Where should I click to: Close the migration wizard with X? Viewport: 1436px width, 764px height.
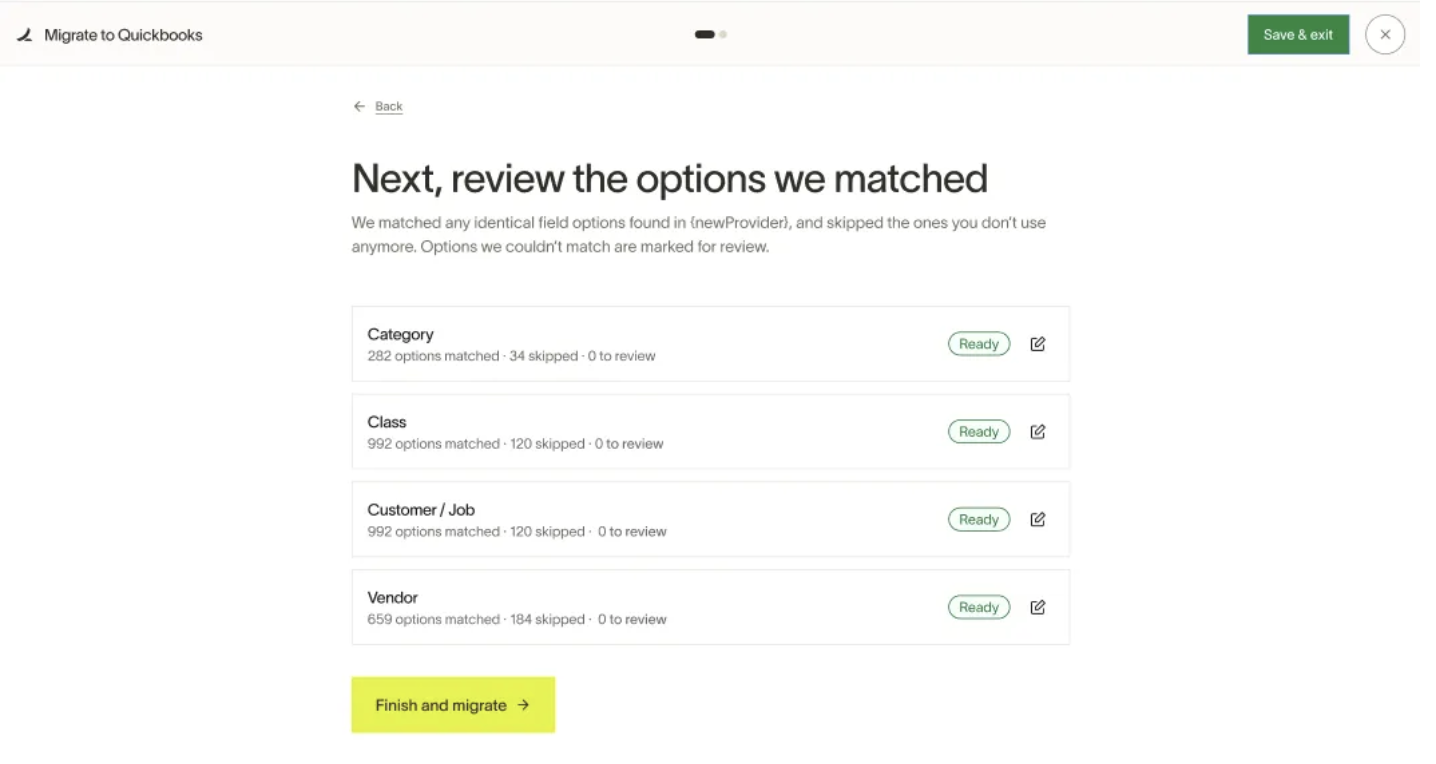click(1385, 34)
